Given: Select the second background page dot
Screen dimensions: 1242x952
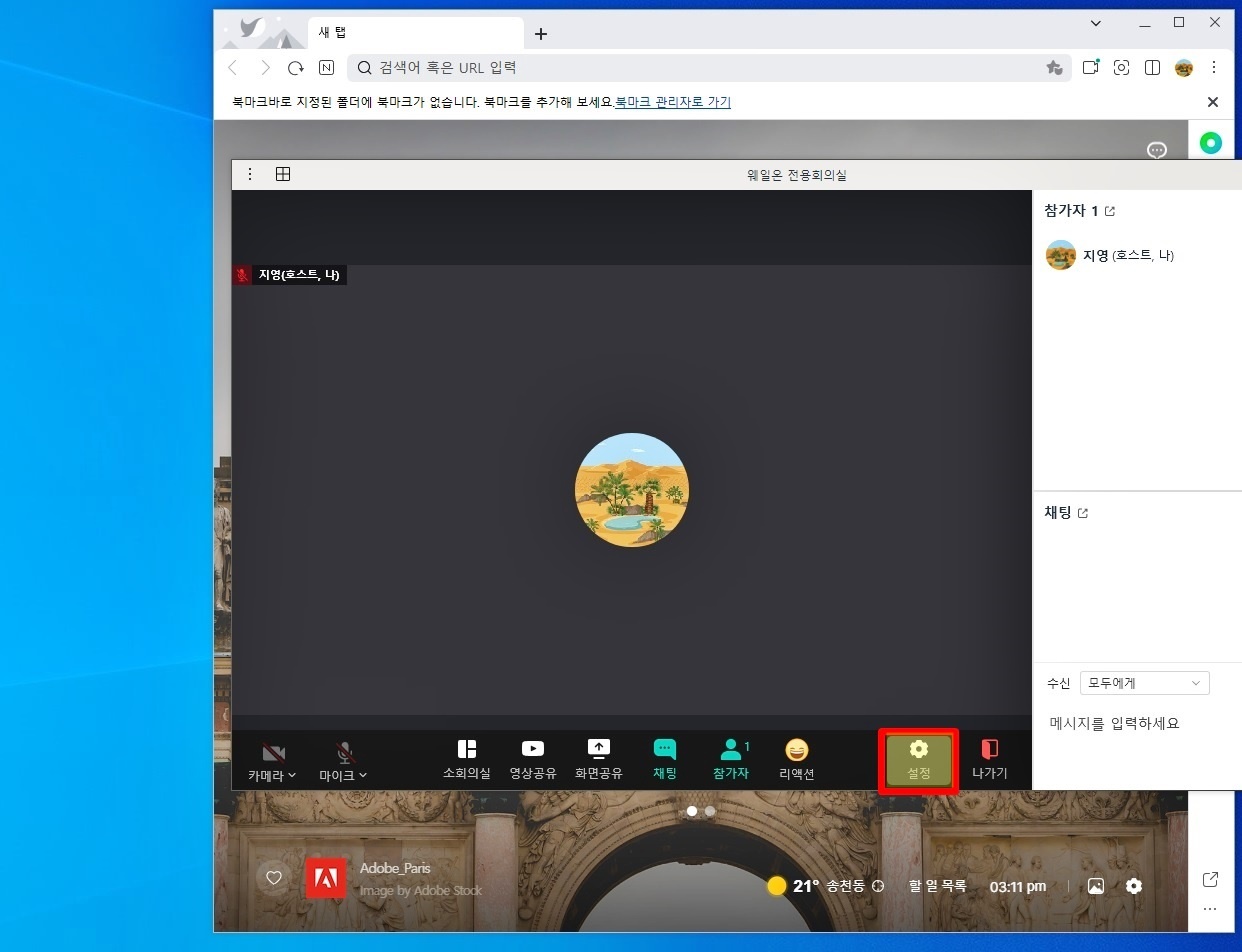Looking at the screenshot, I should pos(710,811).
